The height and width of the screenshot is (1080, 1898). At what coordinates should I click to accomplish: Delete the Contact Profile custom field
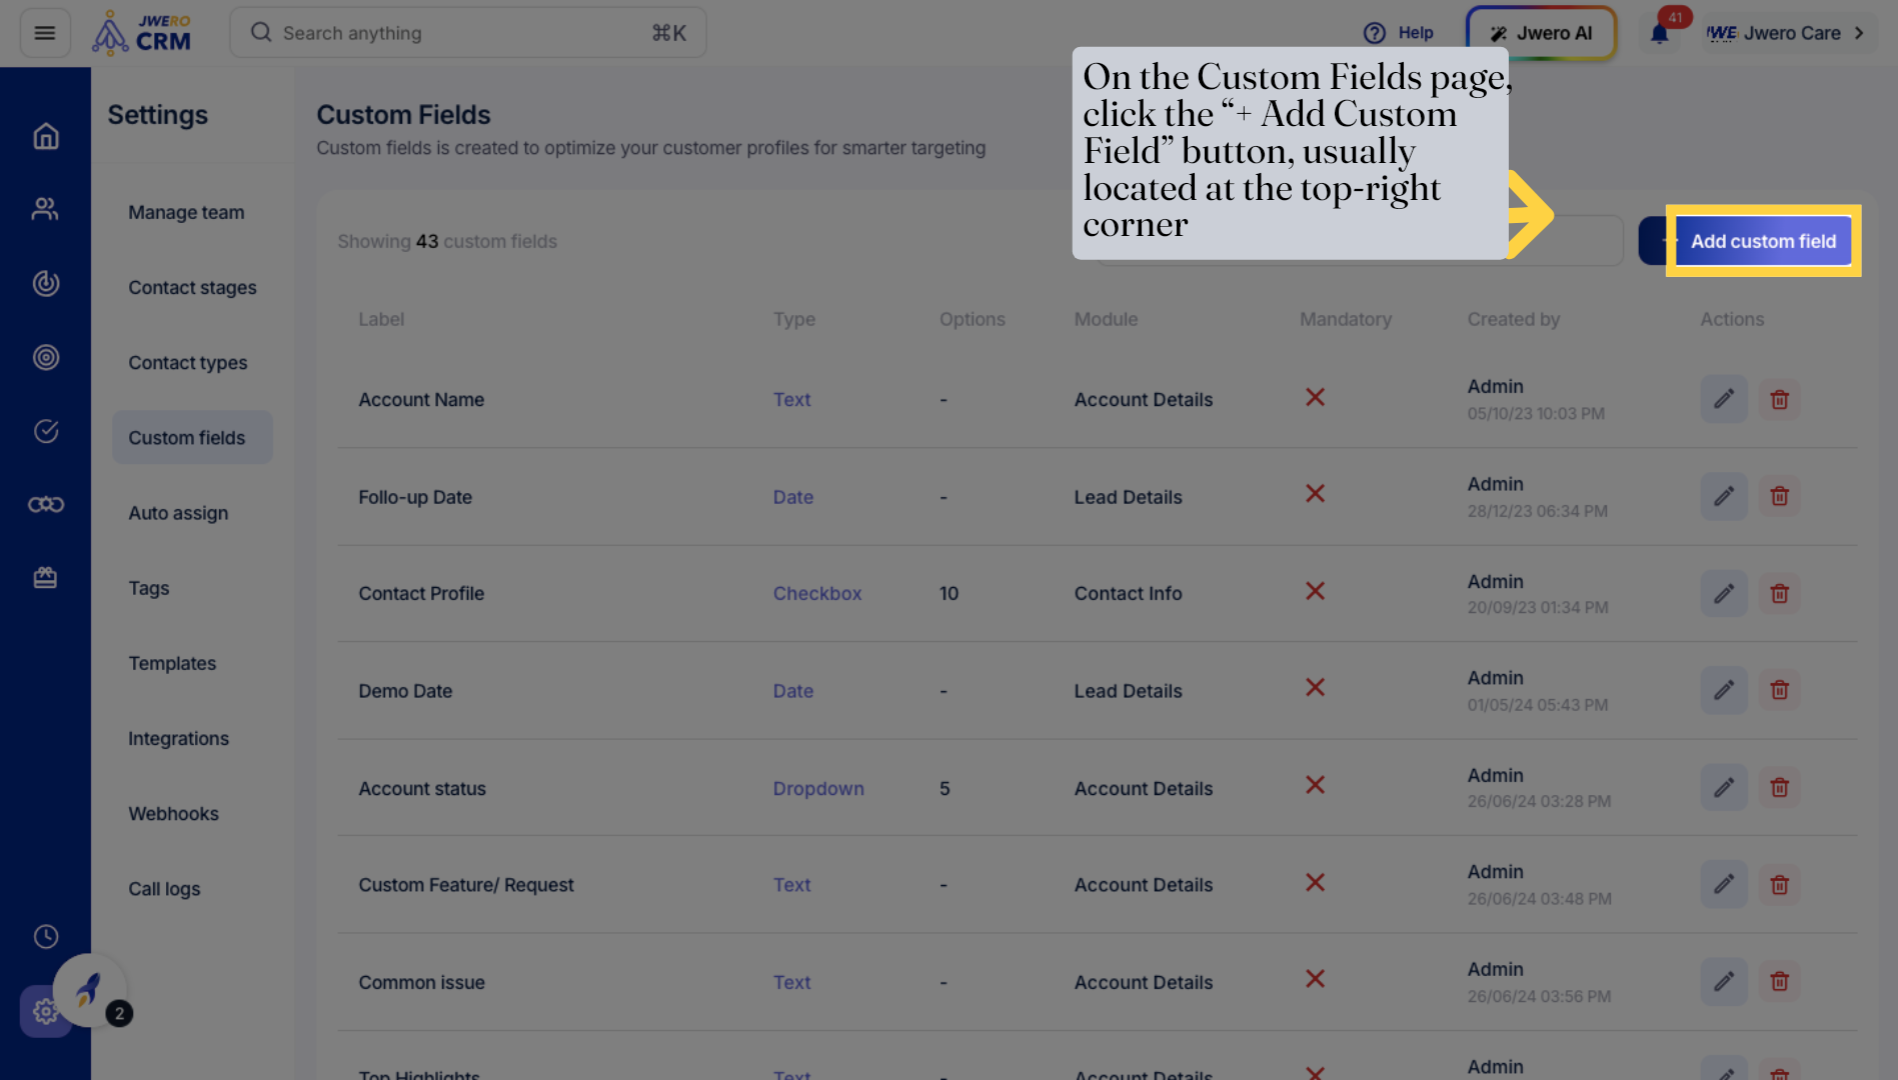[x=1779, y=594]
